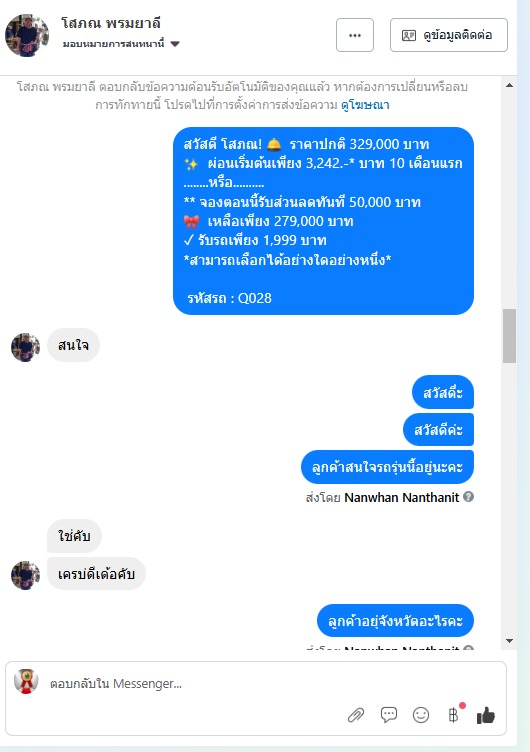Click the ดูโฆษณา link

tap(365, 105)
